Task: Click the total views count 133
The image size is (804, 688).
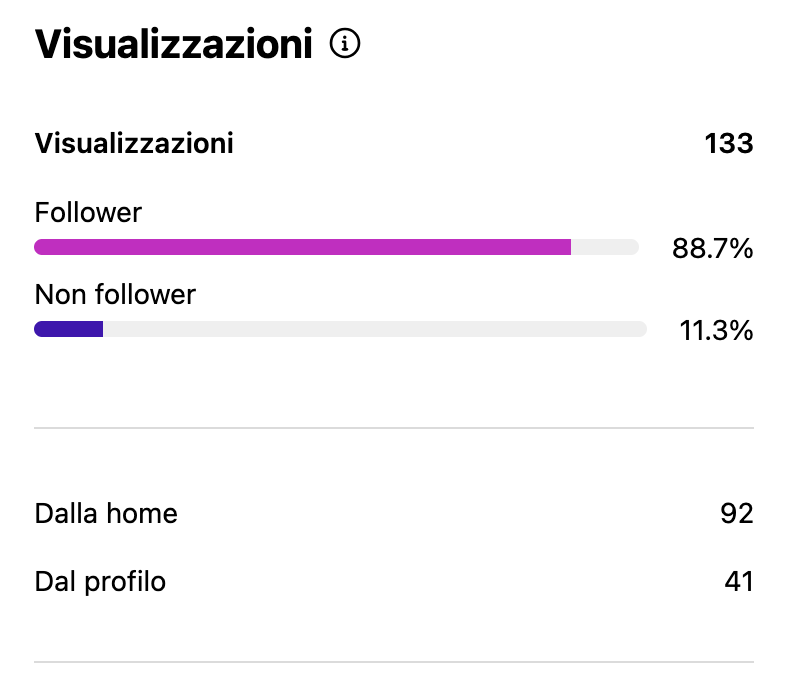Action: coord(728,144)
